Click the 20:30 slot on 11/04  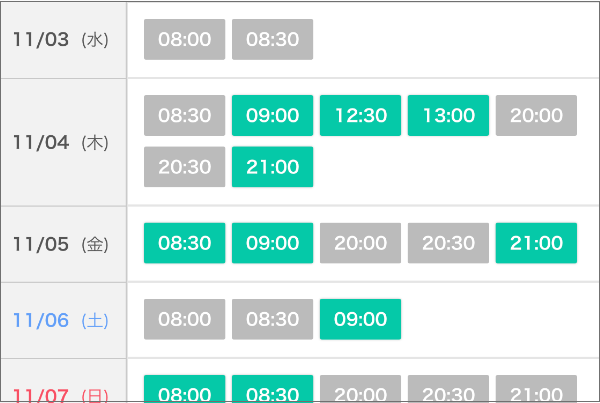click(184, 167)
